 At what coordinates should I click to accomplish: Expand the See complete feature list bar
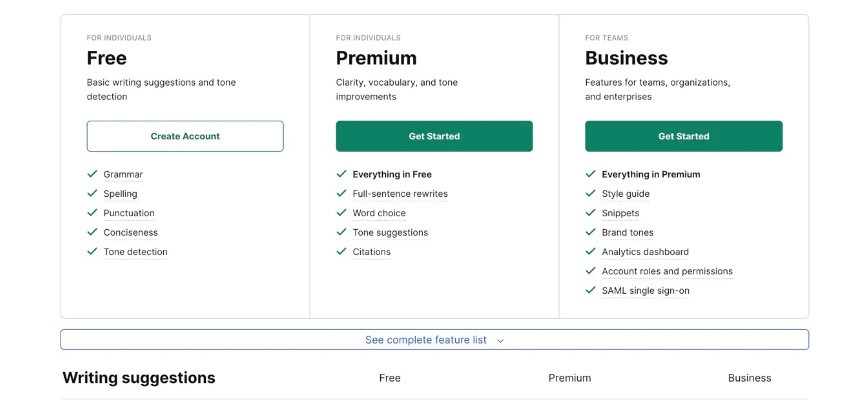tap(434, 340)
